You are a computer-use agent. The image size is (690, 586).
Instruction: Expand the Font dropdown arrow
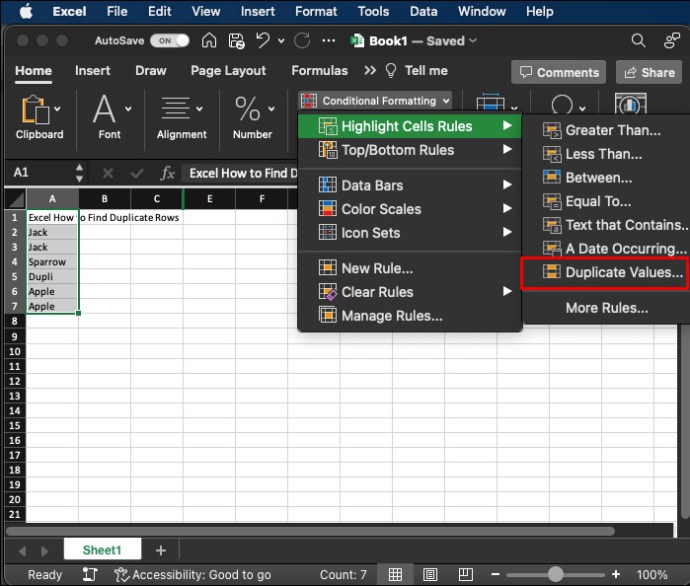click(128, 108)
